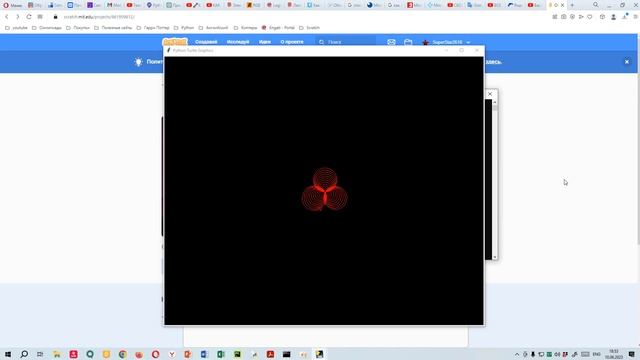Open Windows search from the taskbar
The height and width of the screenshot is (360, 640).
tap(24, 354)
